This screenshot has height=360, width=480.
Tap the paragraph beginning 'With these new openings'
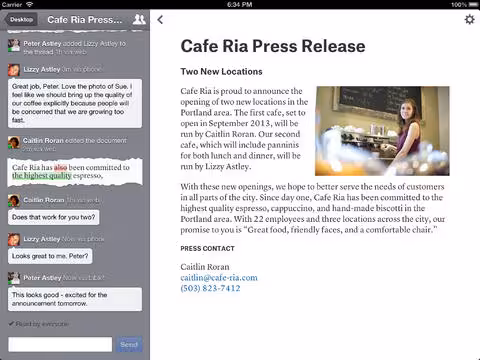[x=313, y=208]
